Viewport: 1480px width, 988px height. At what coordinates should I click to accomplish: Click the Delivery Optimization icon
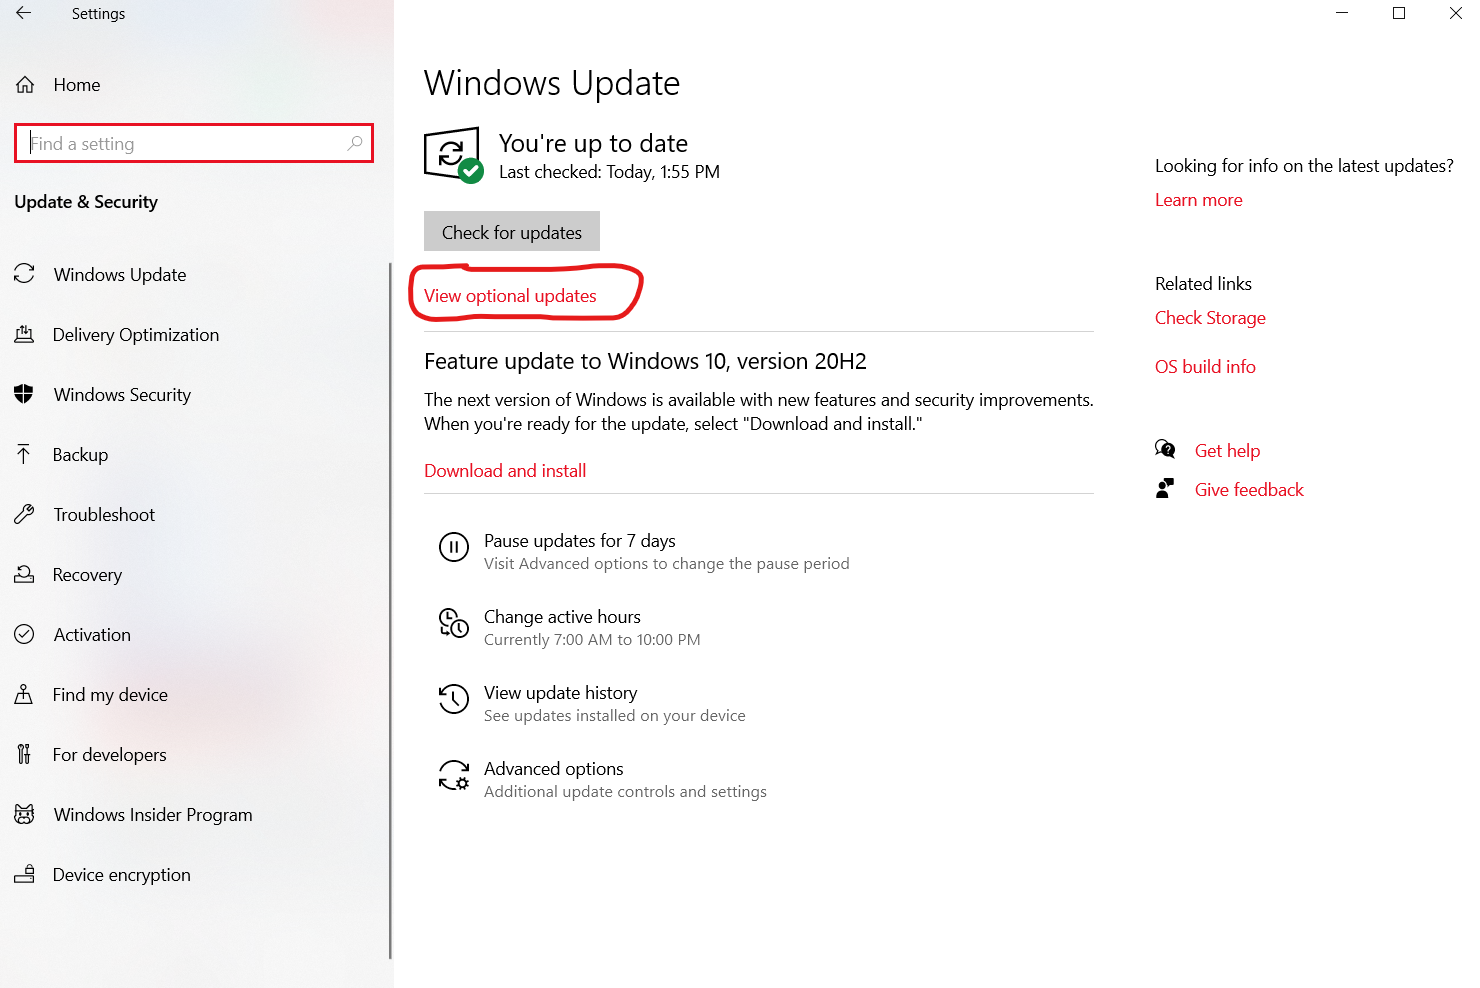tap(24, 334)
